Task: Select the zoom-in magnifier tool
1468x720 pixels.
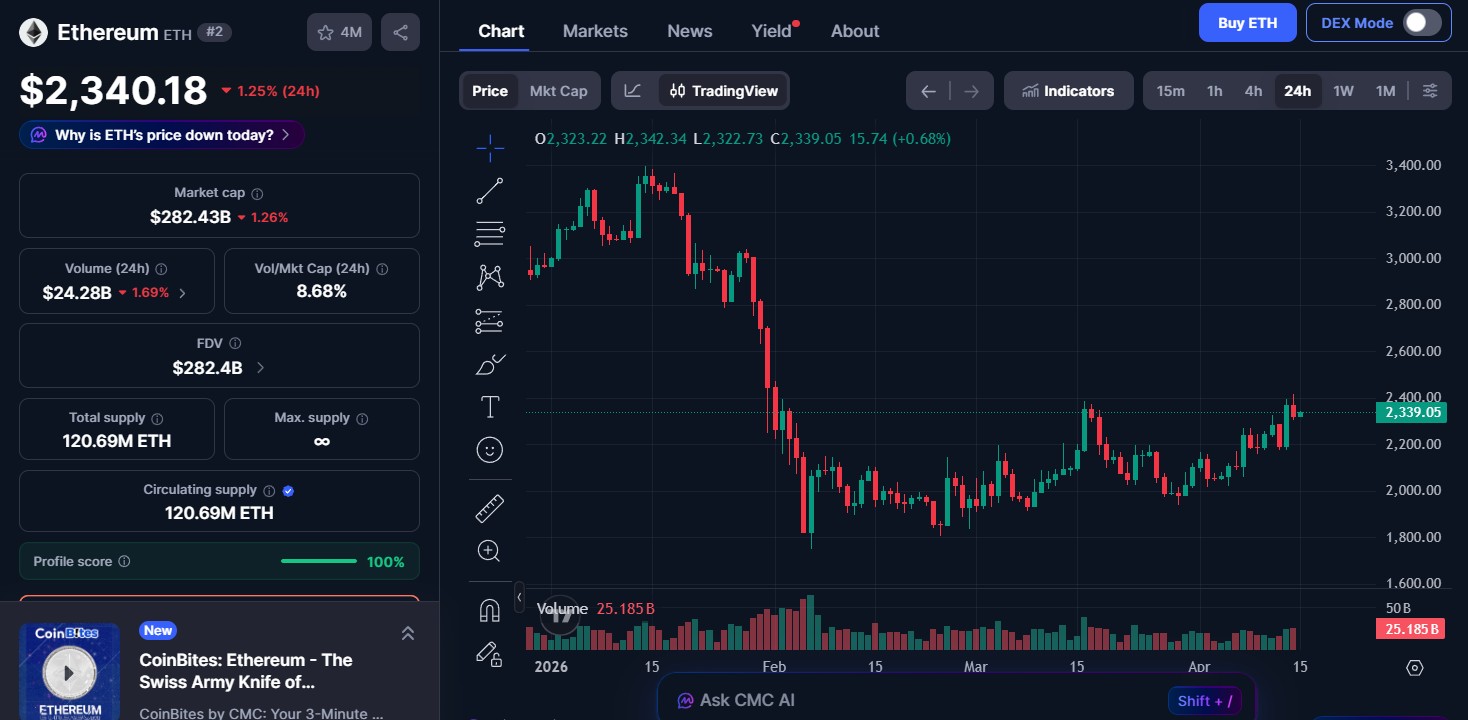Action: 490,550
